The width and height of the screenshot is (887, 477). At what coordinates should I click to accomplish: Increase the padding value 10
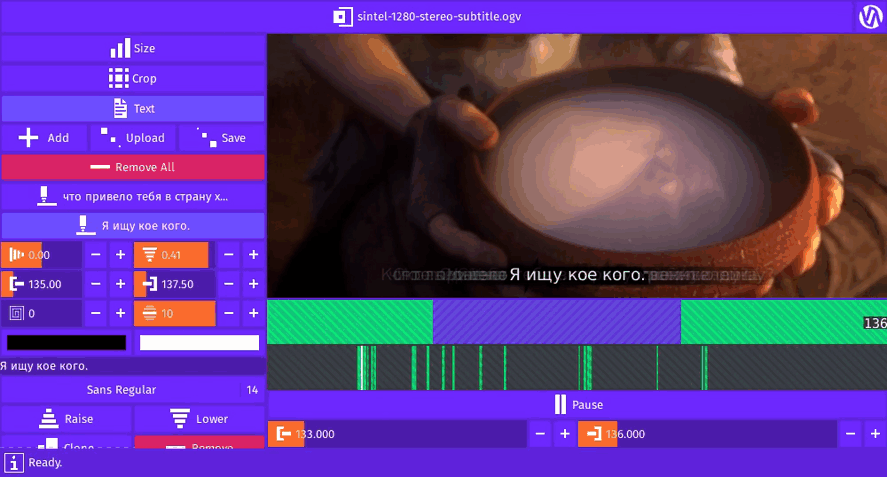coord(253,313)
